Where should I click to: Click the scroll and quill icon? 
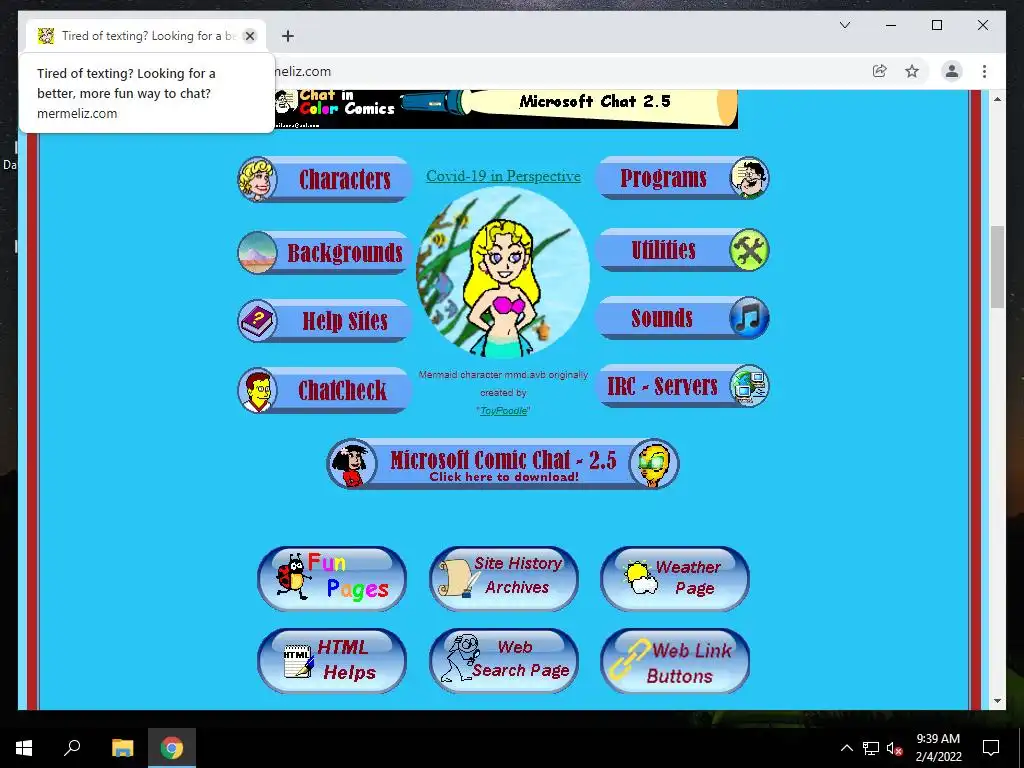point(457,579)
